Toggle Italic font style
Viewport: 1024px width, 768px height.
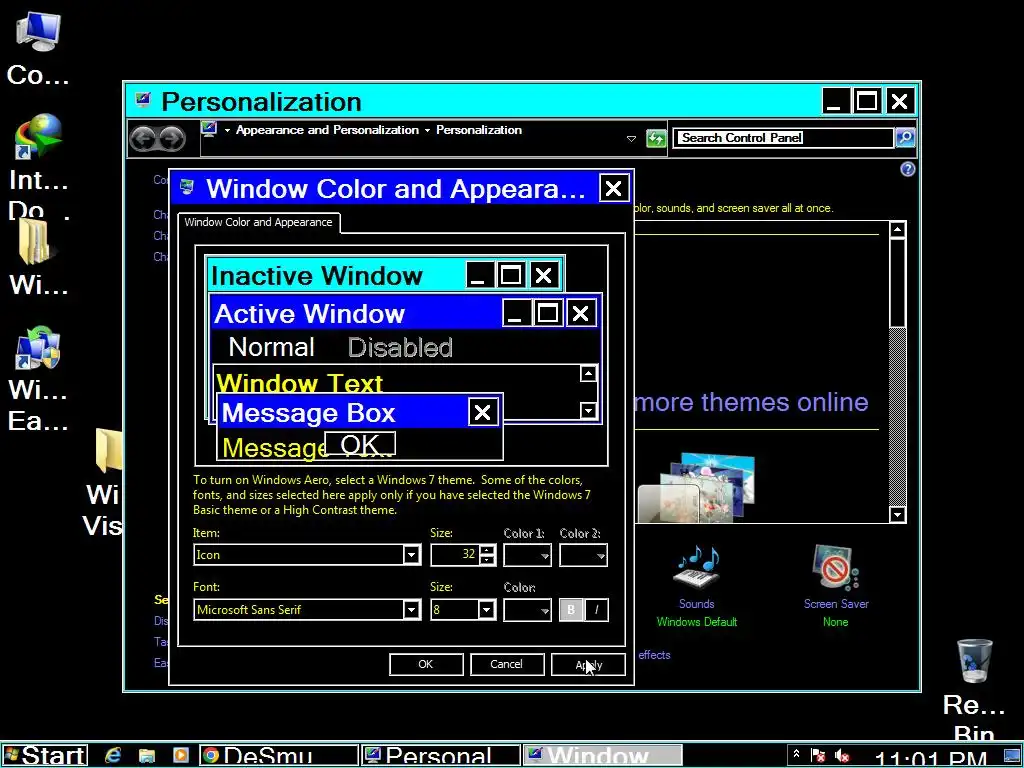click(x=596, y=610)
